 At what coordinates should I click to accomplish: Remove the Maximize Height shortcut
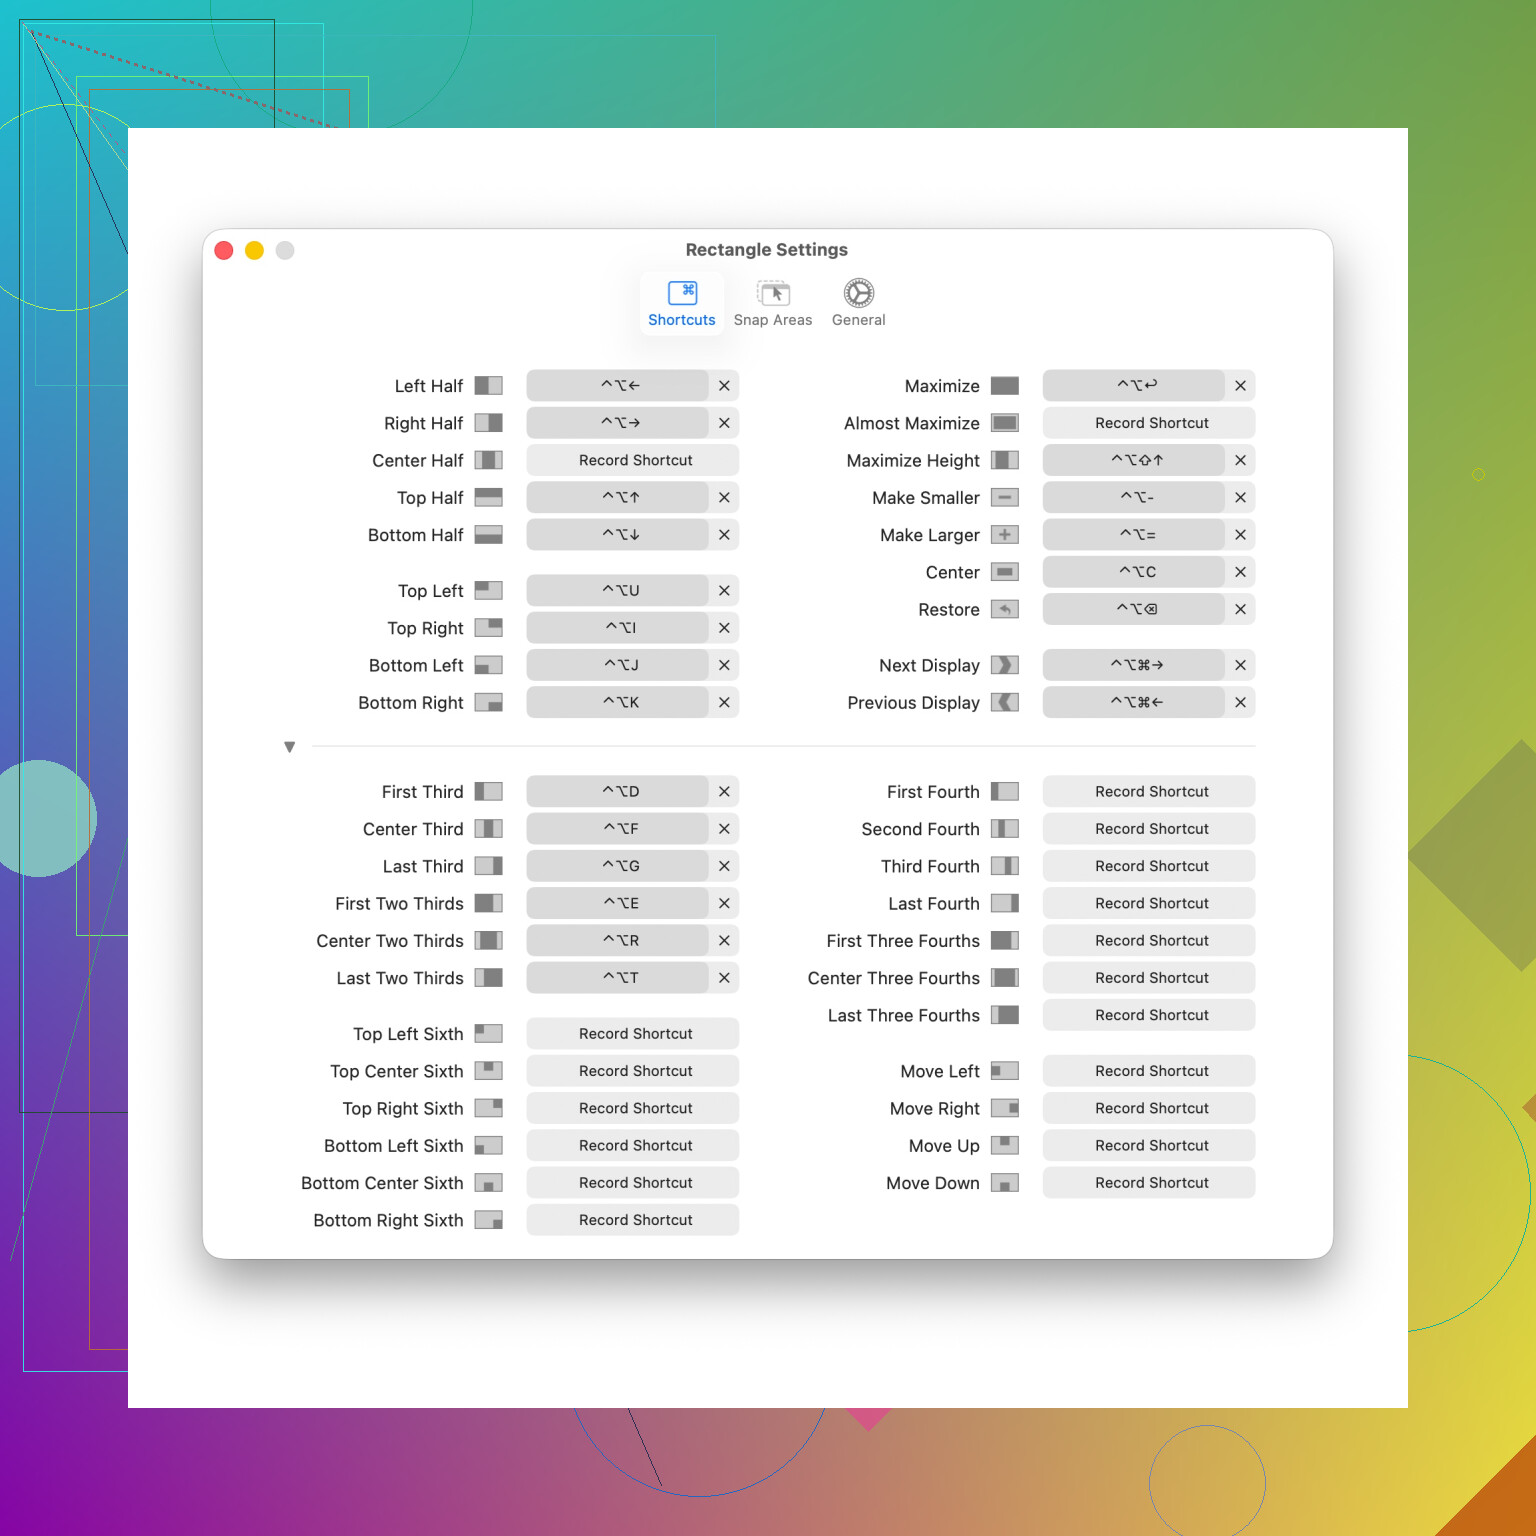(1240, 460)
